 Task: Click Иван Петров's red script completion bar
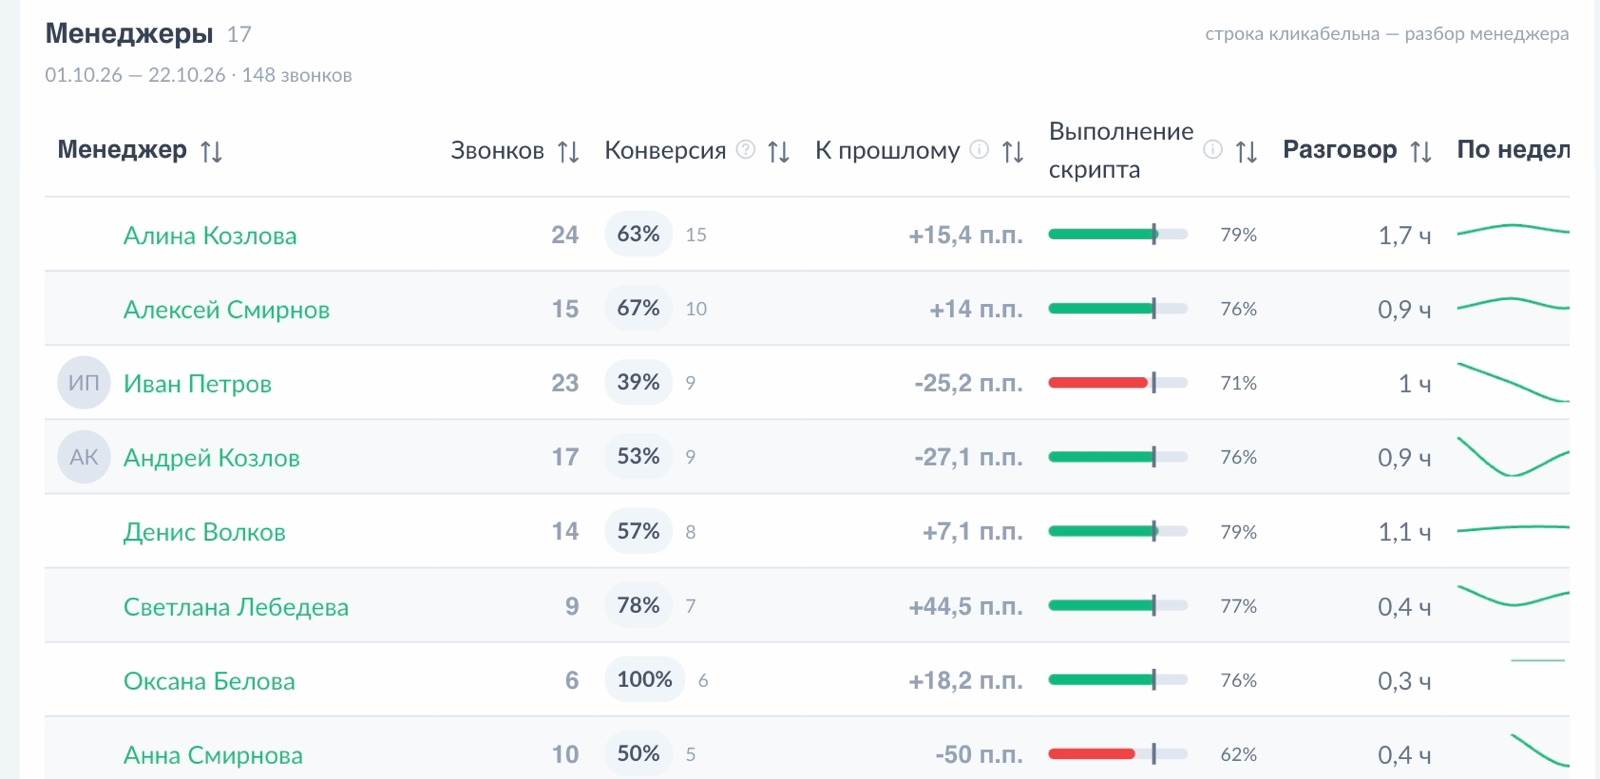click(x=1118, y=382)
